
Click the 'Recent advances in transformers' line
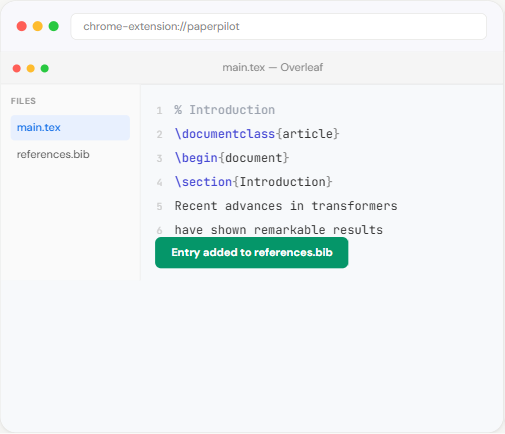(x=286, y=206)
